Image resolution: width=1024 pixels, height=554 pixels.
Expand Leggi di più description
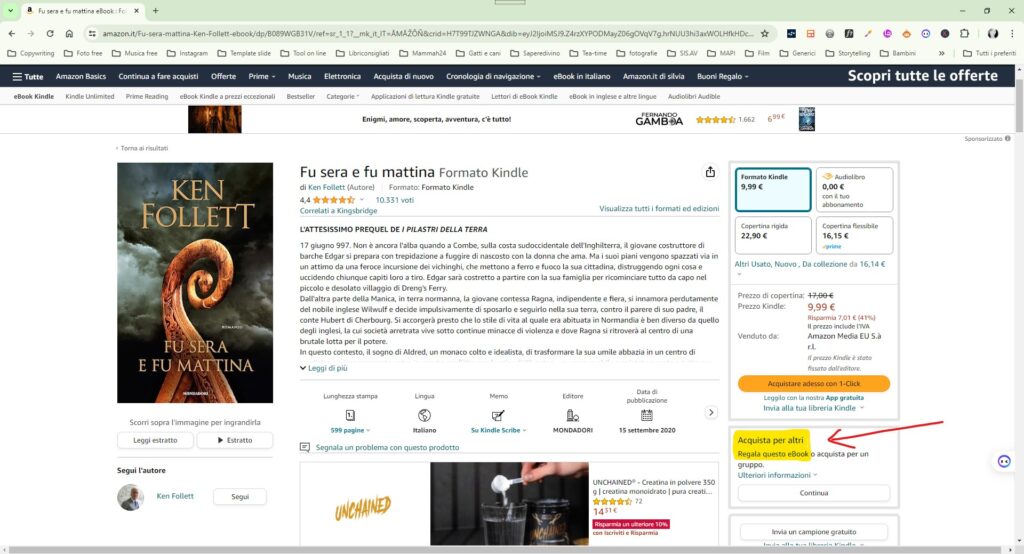pos(323,368)
